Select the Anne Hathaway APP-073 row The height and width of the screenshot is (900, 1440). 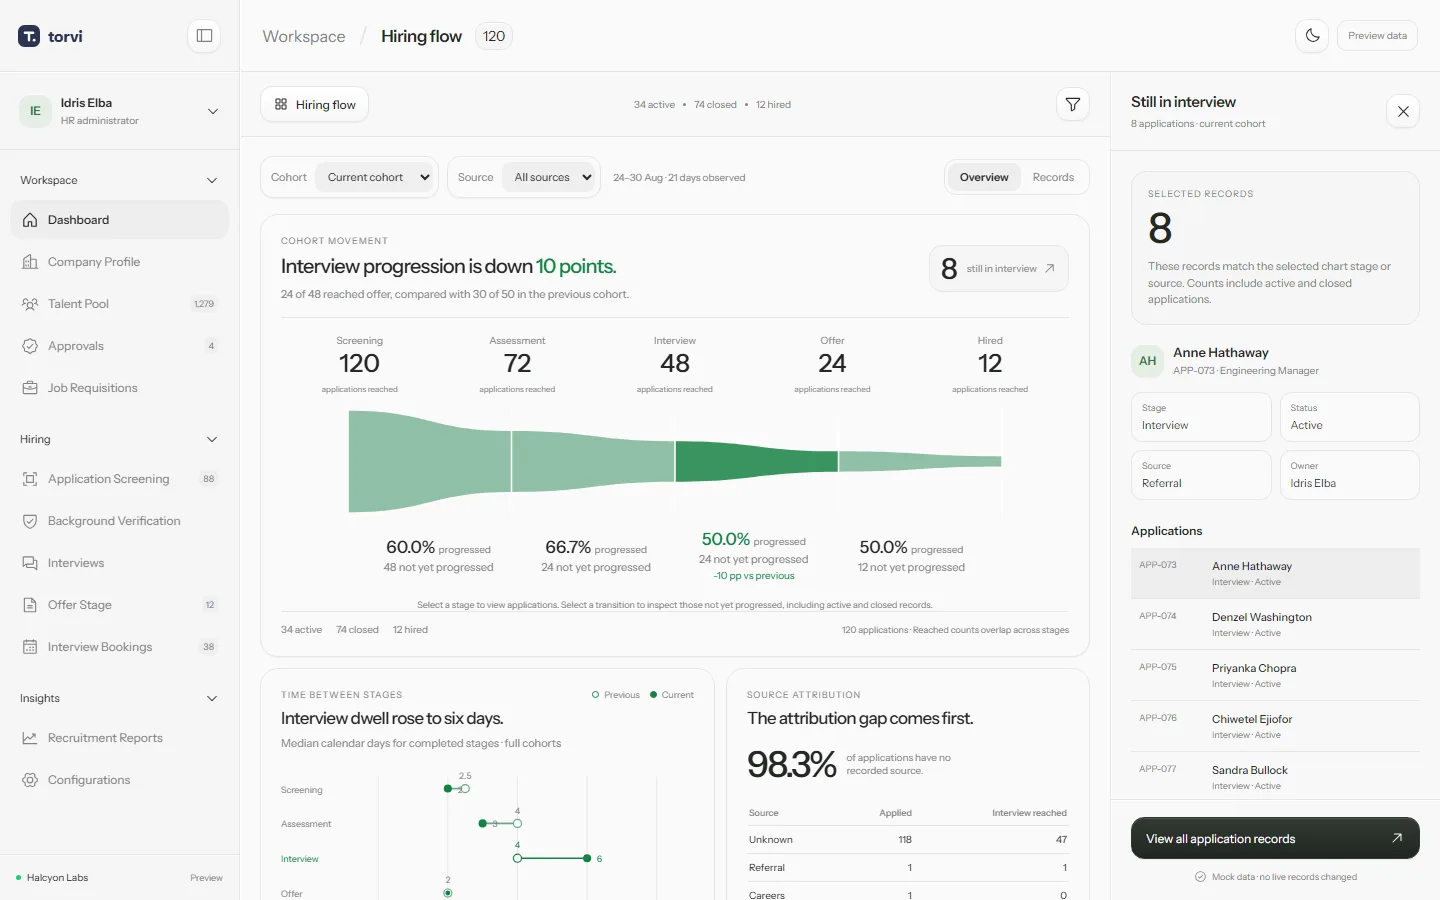pos(1275,573)
